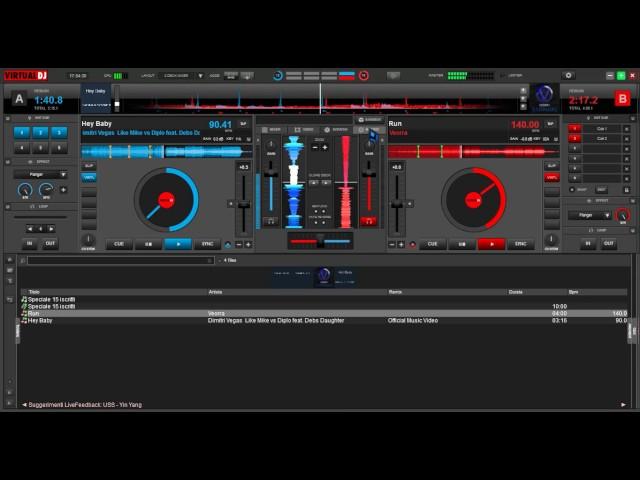Viewport: 640px width, 480px height.
Task: Toggle the VINYL mode on deck B
Action: coord(551,178)
